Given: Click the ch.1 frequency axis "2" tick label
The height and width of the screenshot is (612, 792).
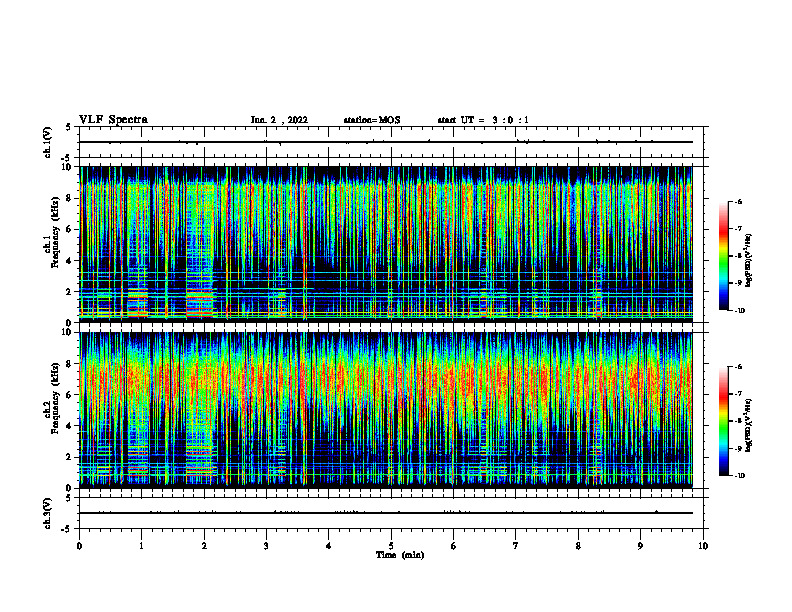Looking at the screenshot, I should [x=70, y=292].
